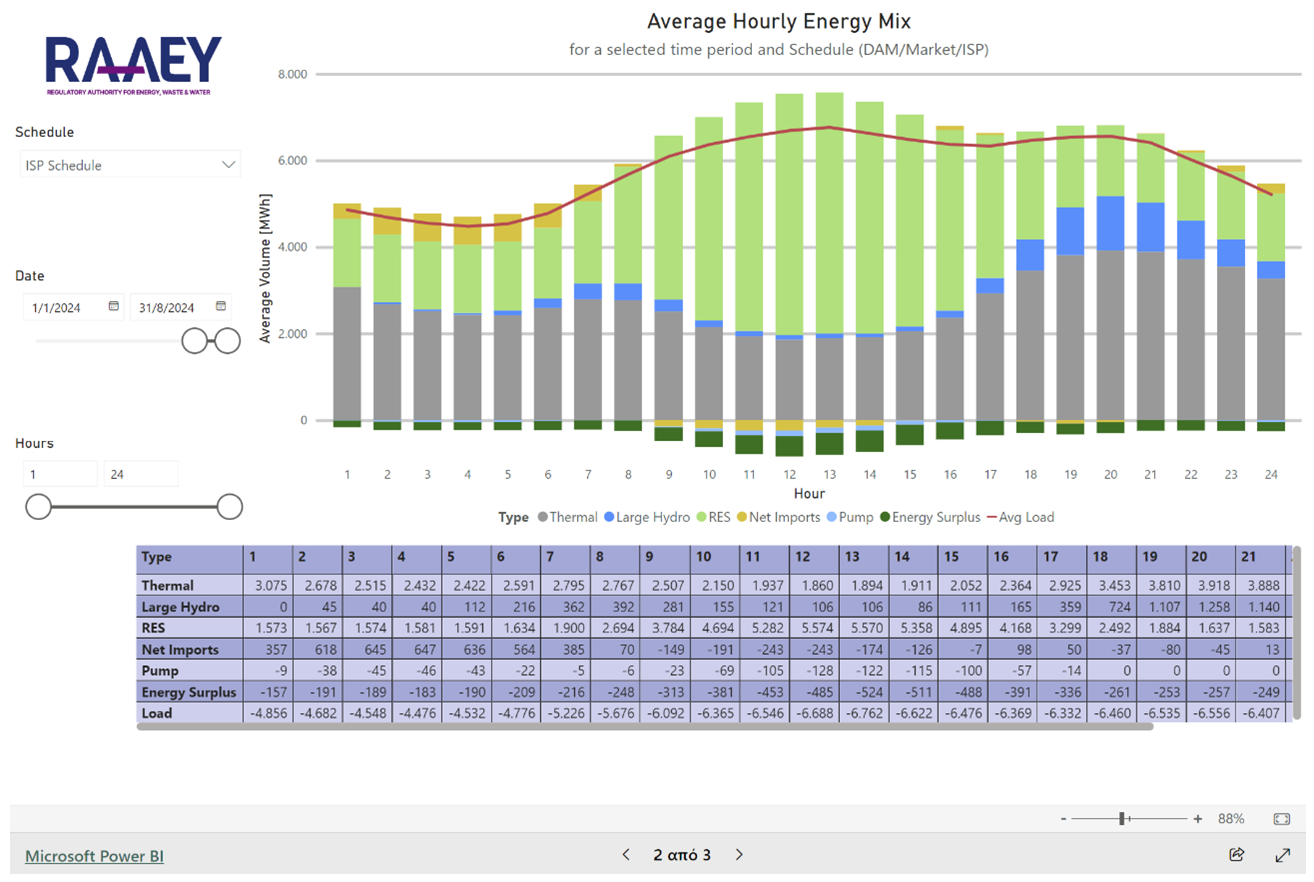1314x882 pixels.
Task: Toggle the Net Imports legend item
Action: tap(778, 517)
